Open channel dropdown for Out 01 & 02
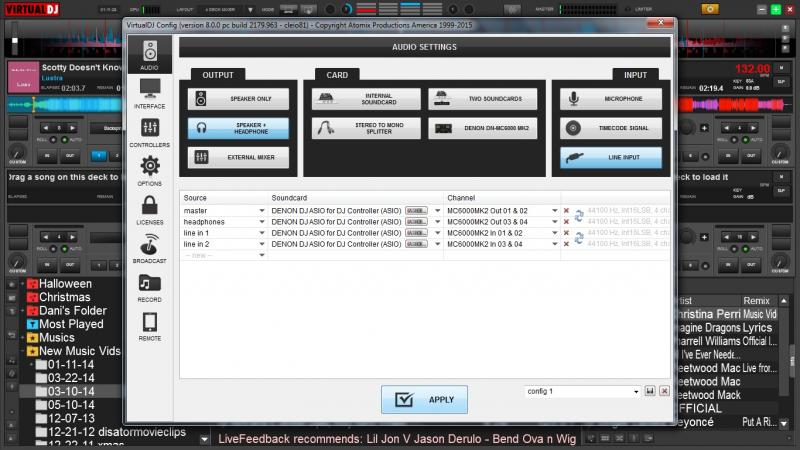Viewport: 800px width, 450px height. click(555, 211)
